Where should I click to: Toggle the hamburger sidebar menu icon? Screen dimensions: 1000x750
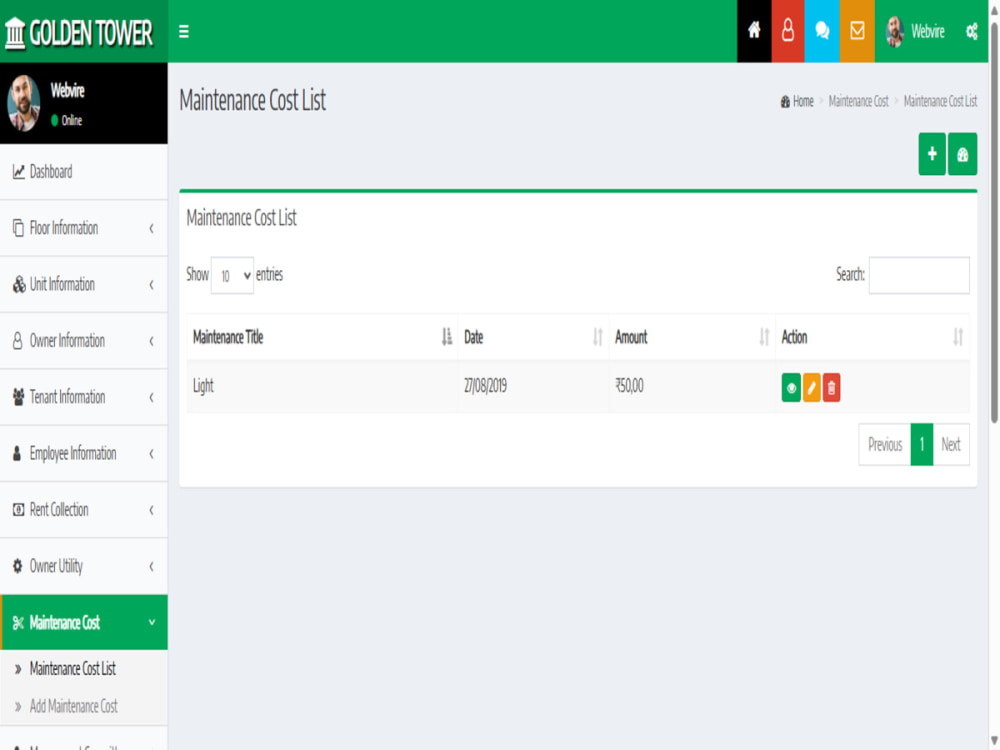[x=184, y=31]
